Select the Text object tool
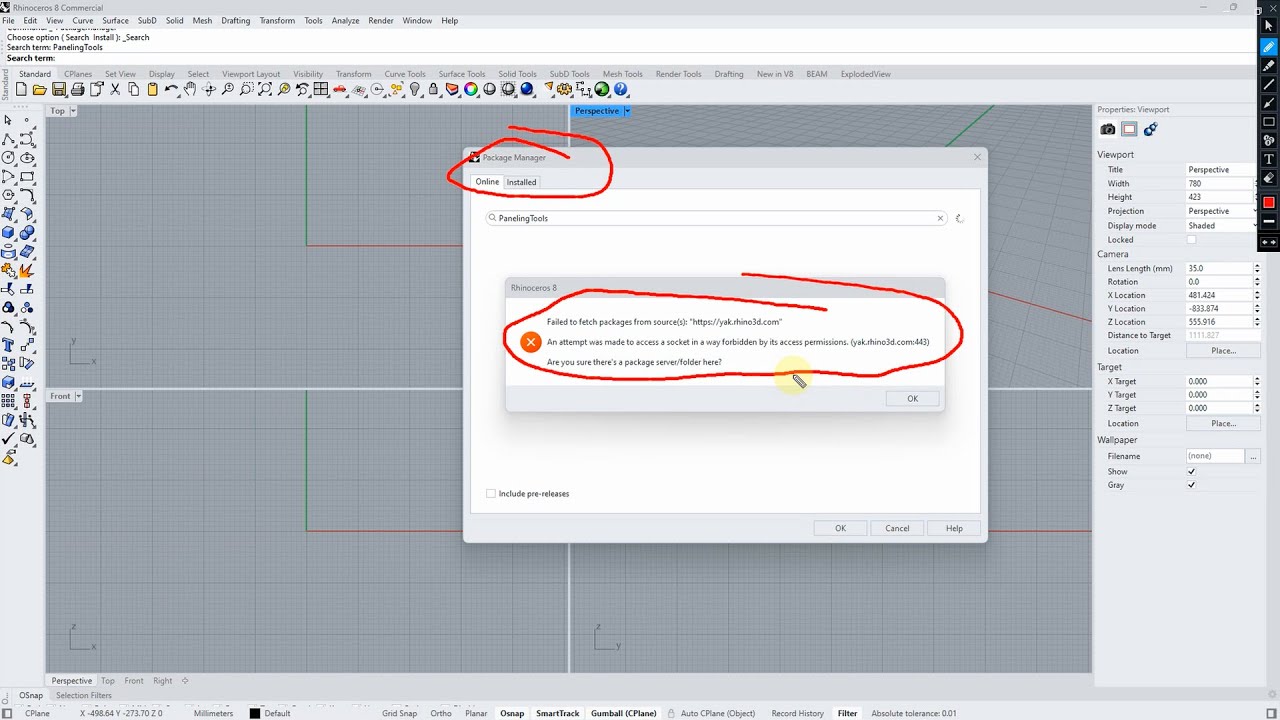The image size is (1280, 720). point(9,345)
